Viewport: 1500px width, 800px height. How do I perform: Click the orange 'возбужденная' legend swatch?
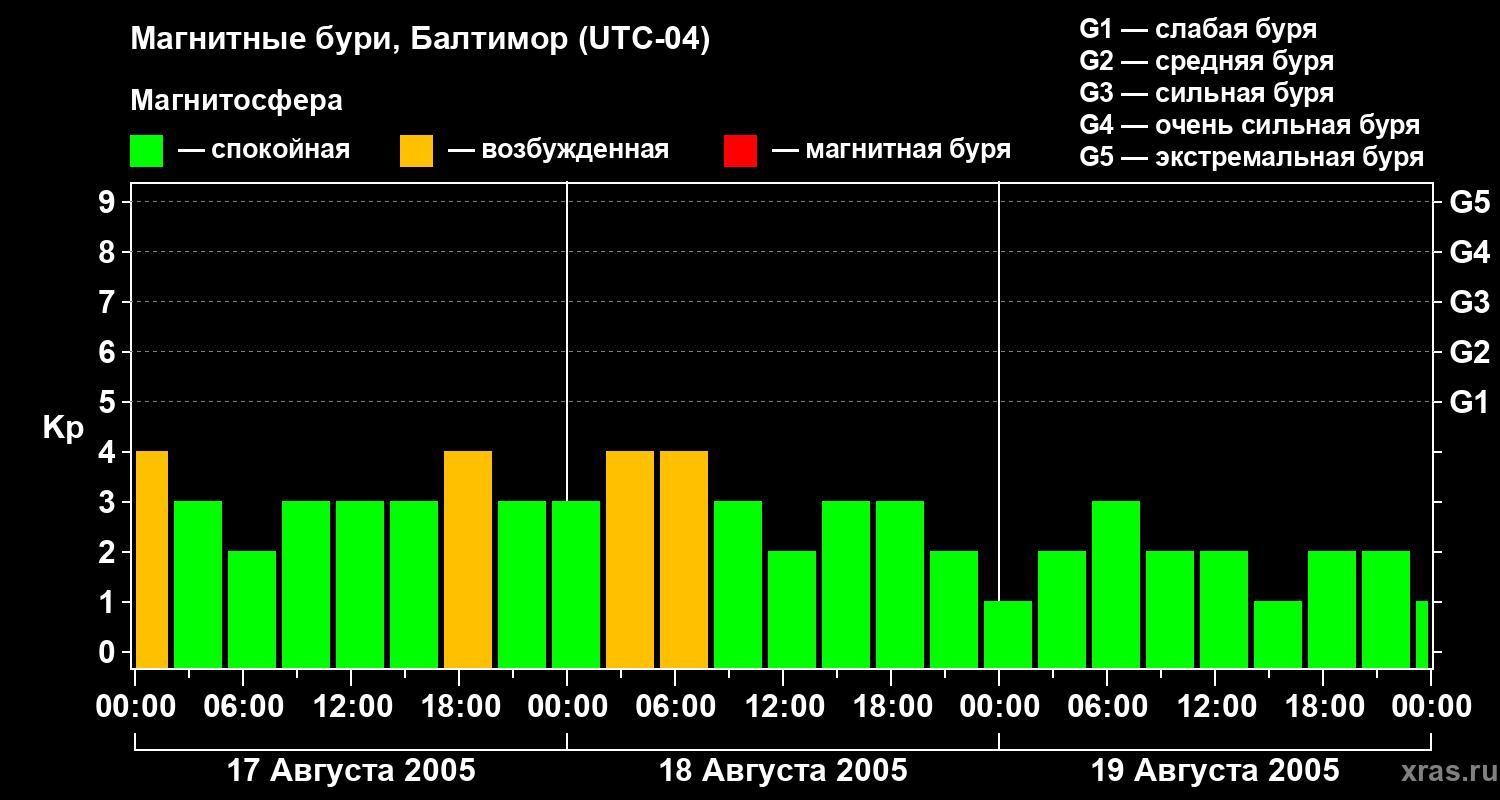(416, 151)
